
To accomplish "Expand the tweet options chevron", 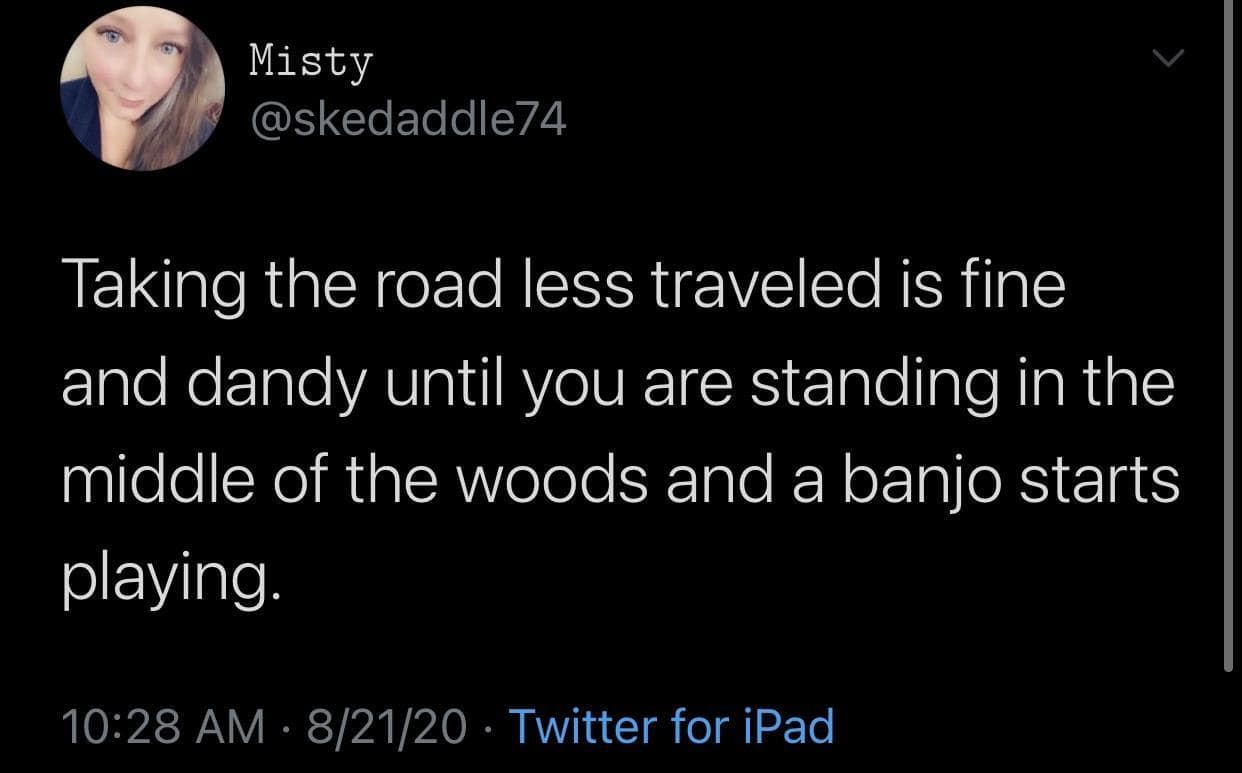I will click(x=1165, y=61).
